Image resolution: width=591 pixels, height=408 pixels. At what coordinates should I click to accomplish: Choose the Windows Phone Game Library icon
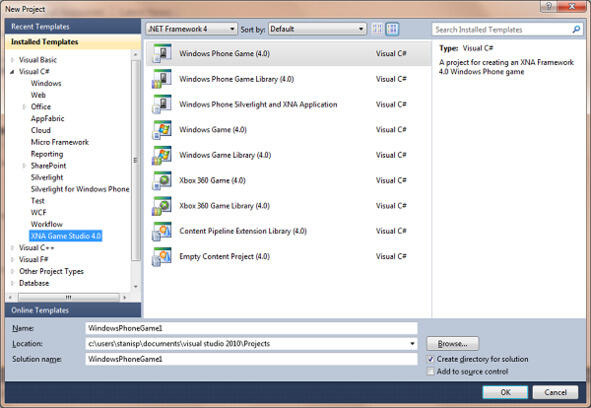pos(162,79)
